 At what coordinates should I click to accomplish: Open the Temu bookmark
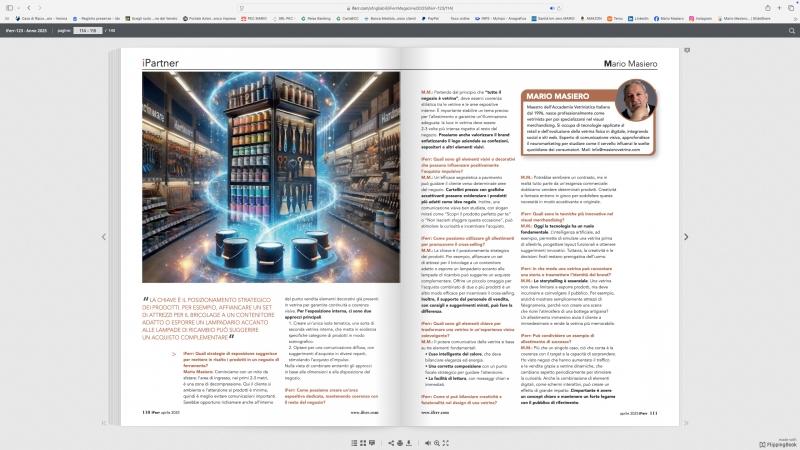pos(615,18)
